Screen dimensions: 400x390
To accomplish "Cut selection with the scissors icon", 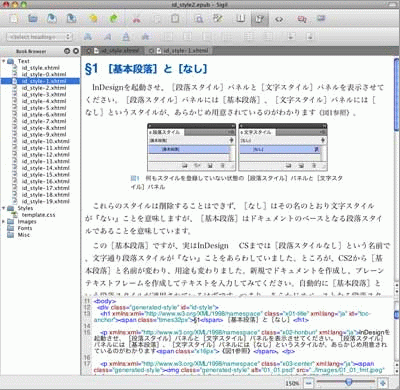I will click(136, 19).
